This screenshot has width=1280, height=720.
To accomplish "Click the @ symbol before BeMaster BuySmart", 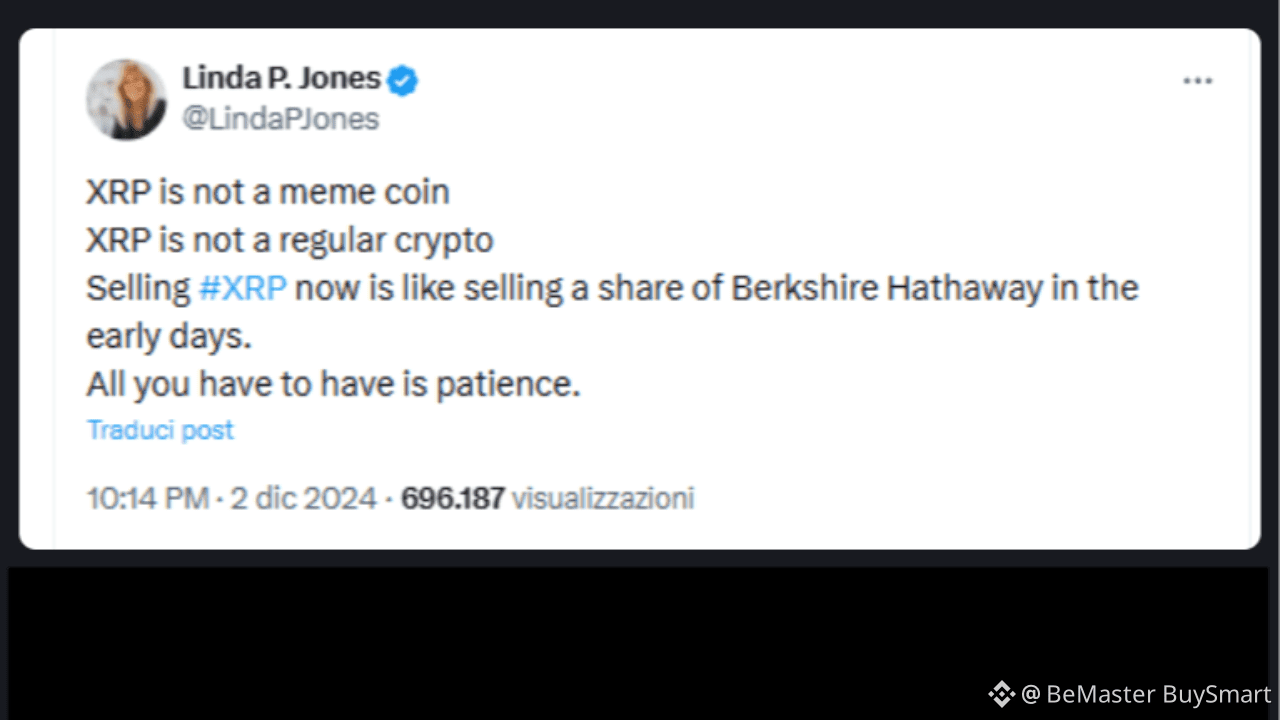I will (1029, 694).
